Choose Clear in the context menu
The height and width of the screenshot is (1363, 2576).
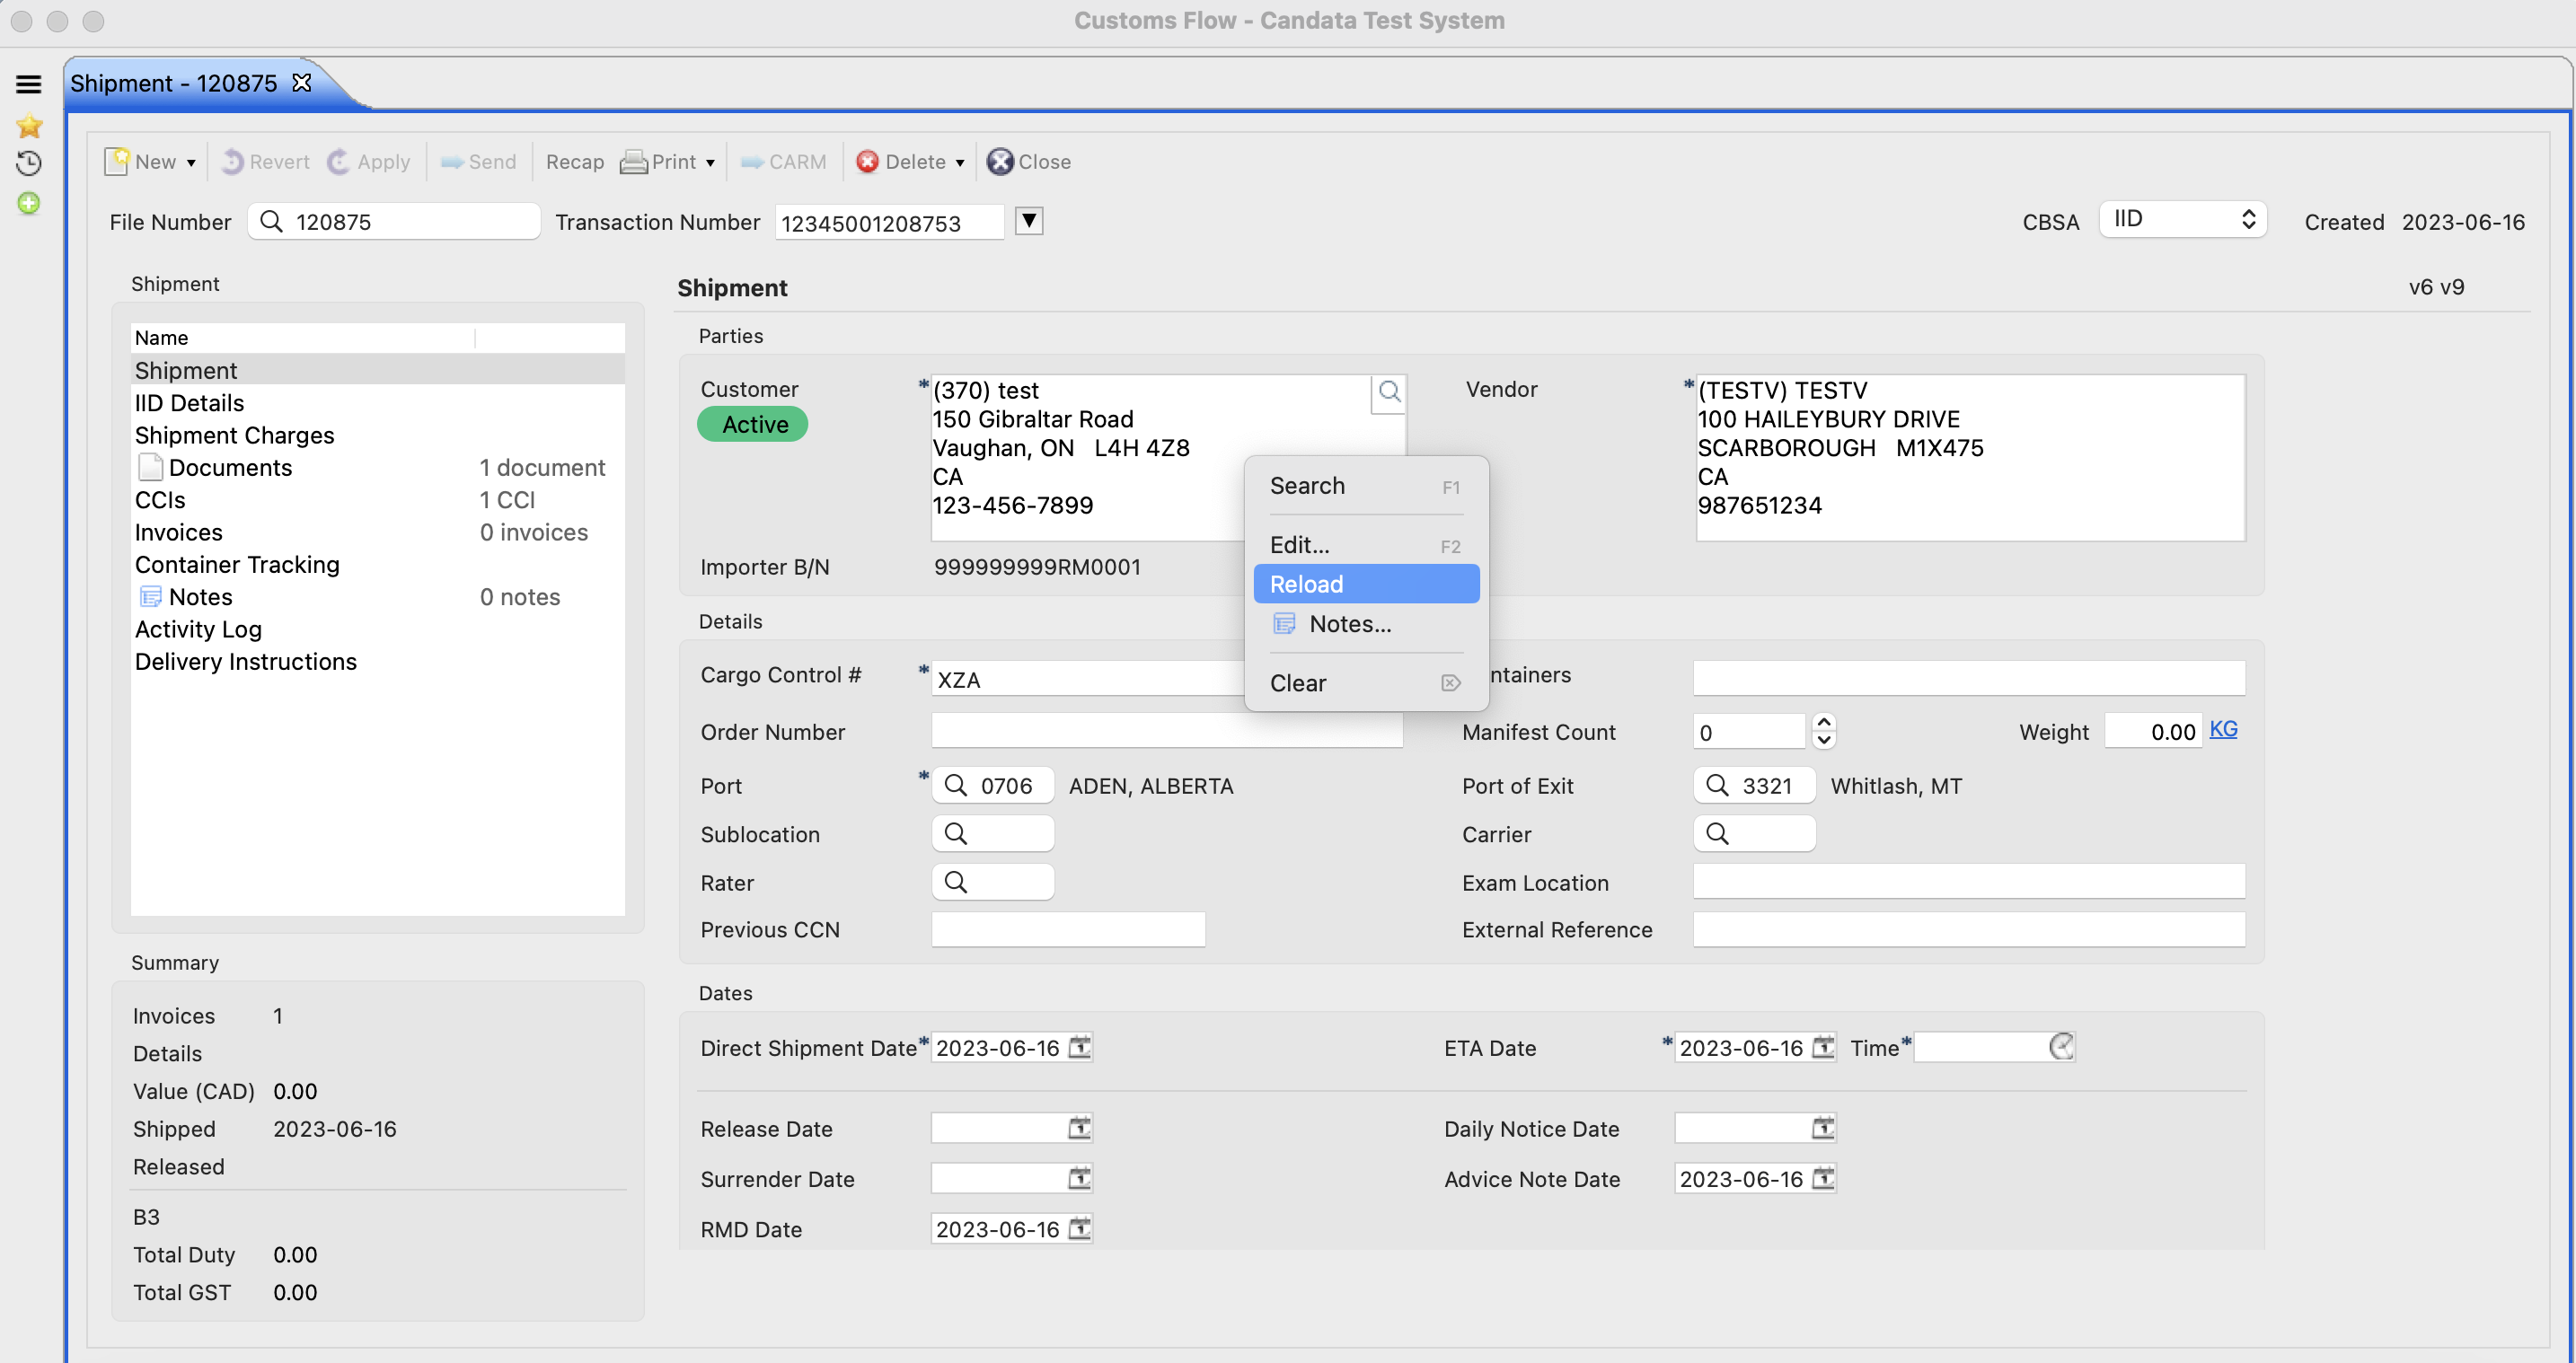[1366, 683]
